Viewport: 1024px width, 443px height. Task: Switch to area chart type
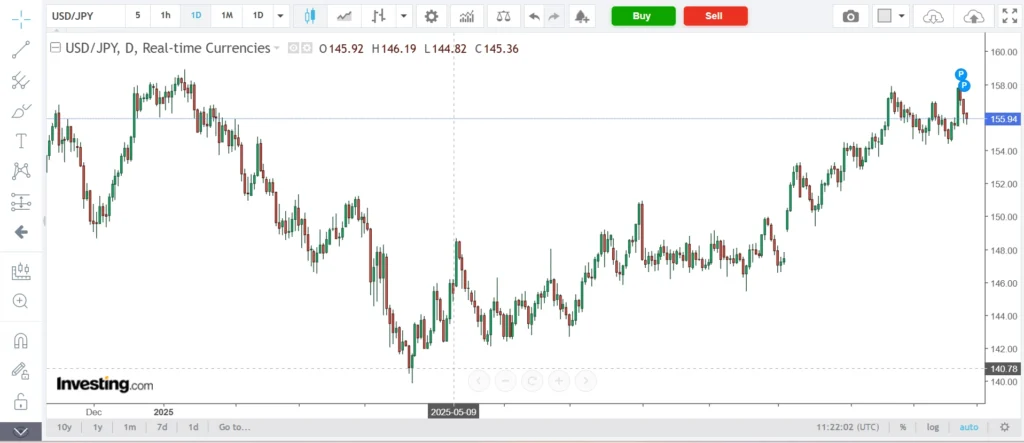[x=344, y=16]
